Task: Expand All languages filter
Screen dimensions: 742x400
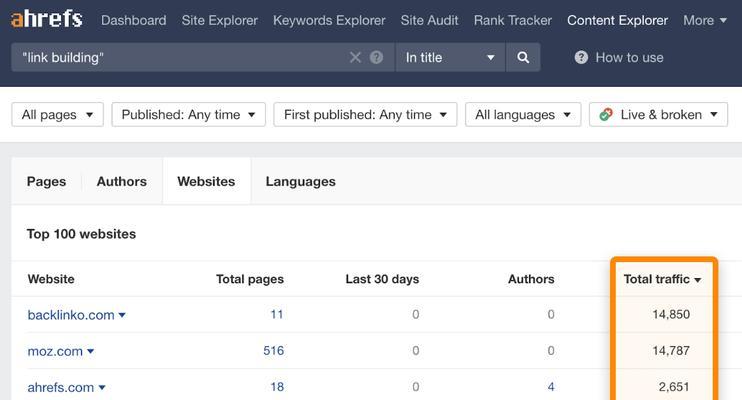Action: pos(523,115)
